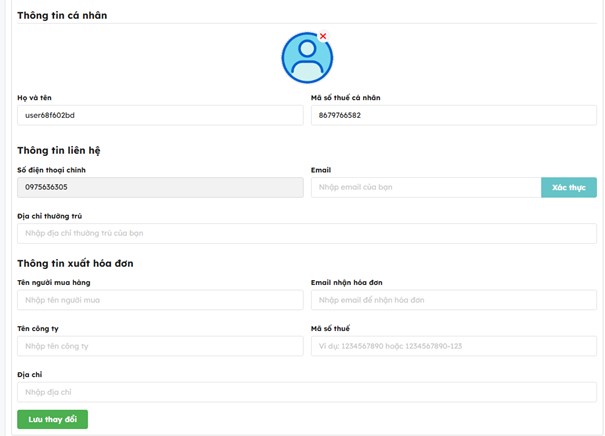
Task: Click the Tên công ty input field
Action: click(x=160, y=346)
